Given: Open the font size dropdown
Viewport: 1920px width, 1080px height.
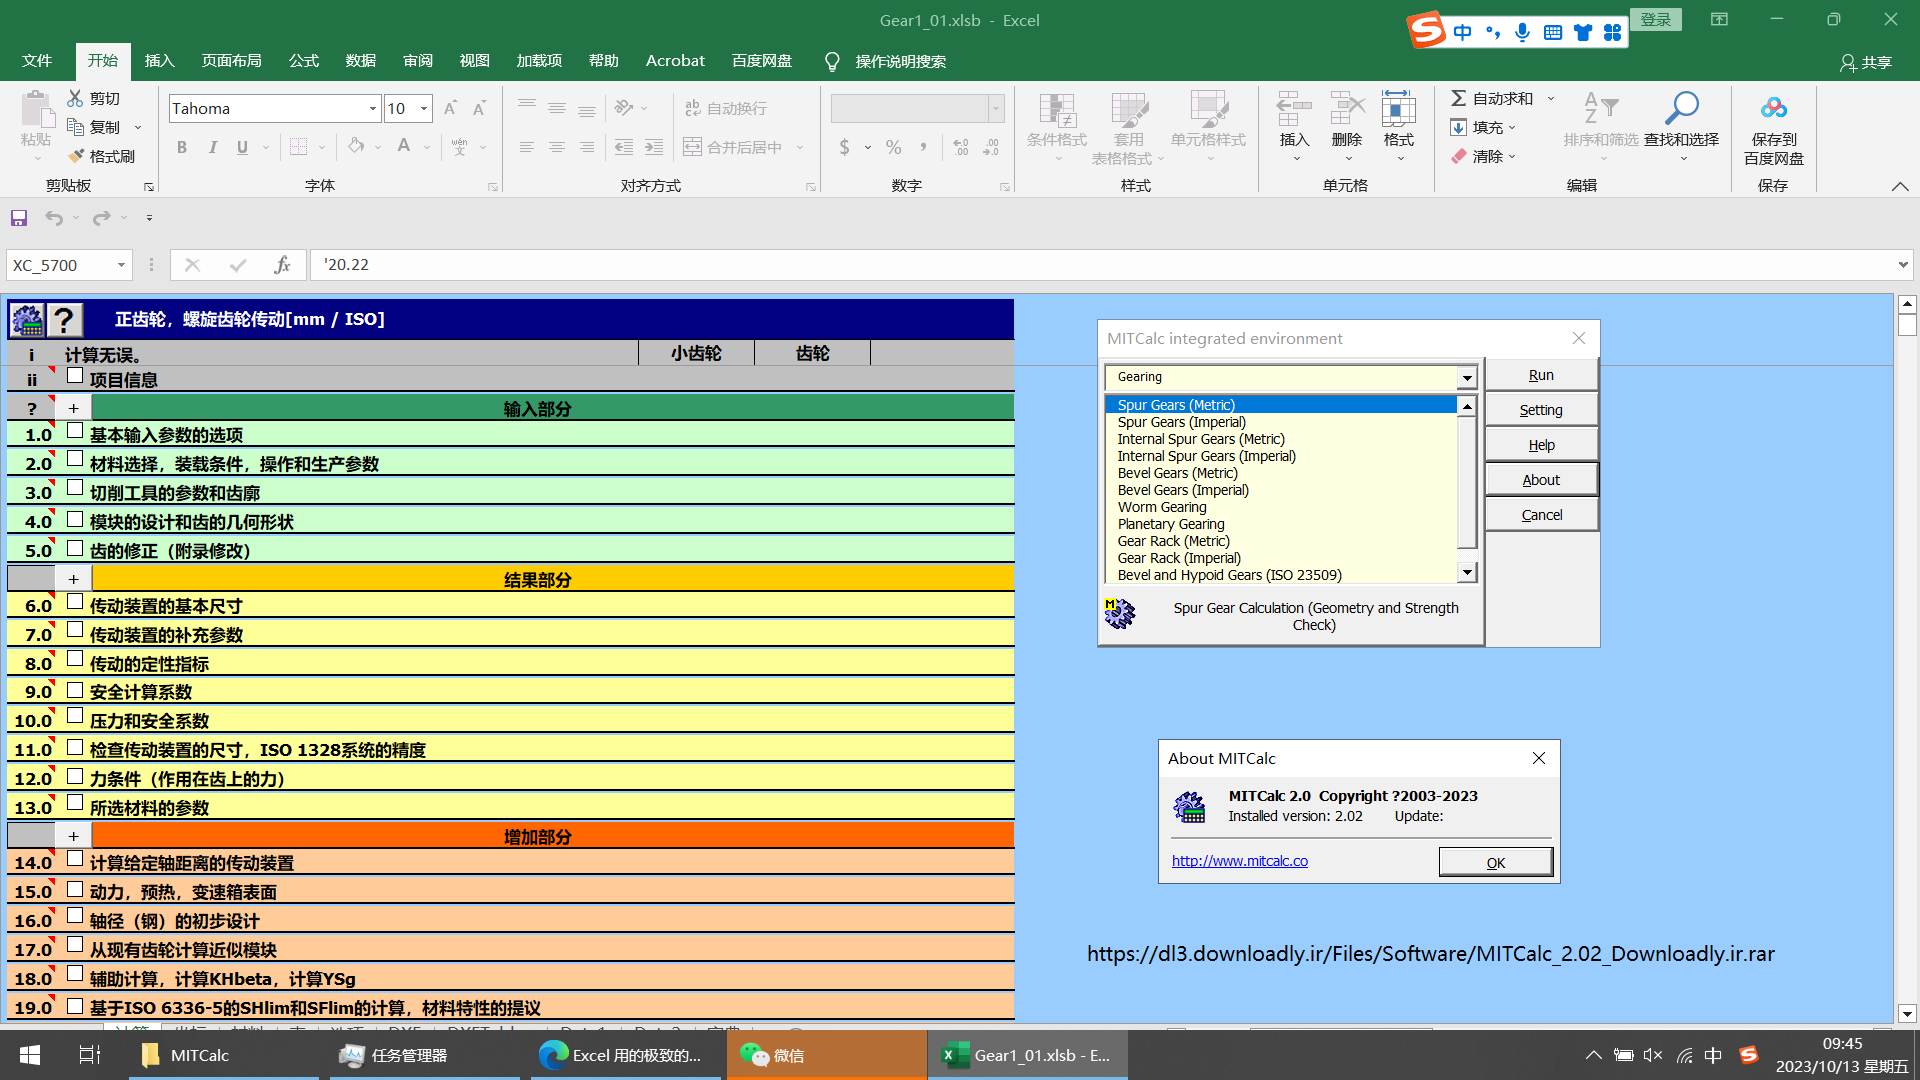Looking at the screenshot, I should (x=424, y=109).
